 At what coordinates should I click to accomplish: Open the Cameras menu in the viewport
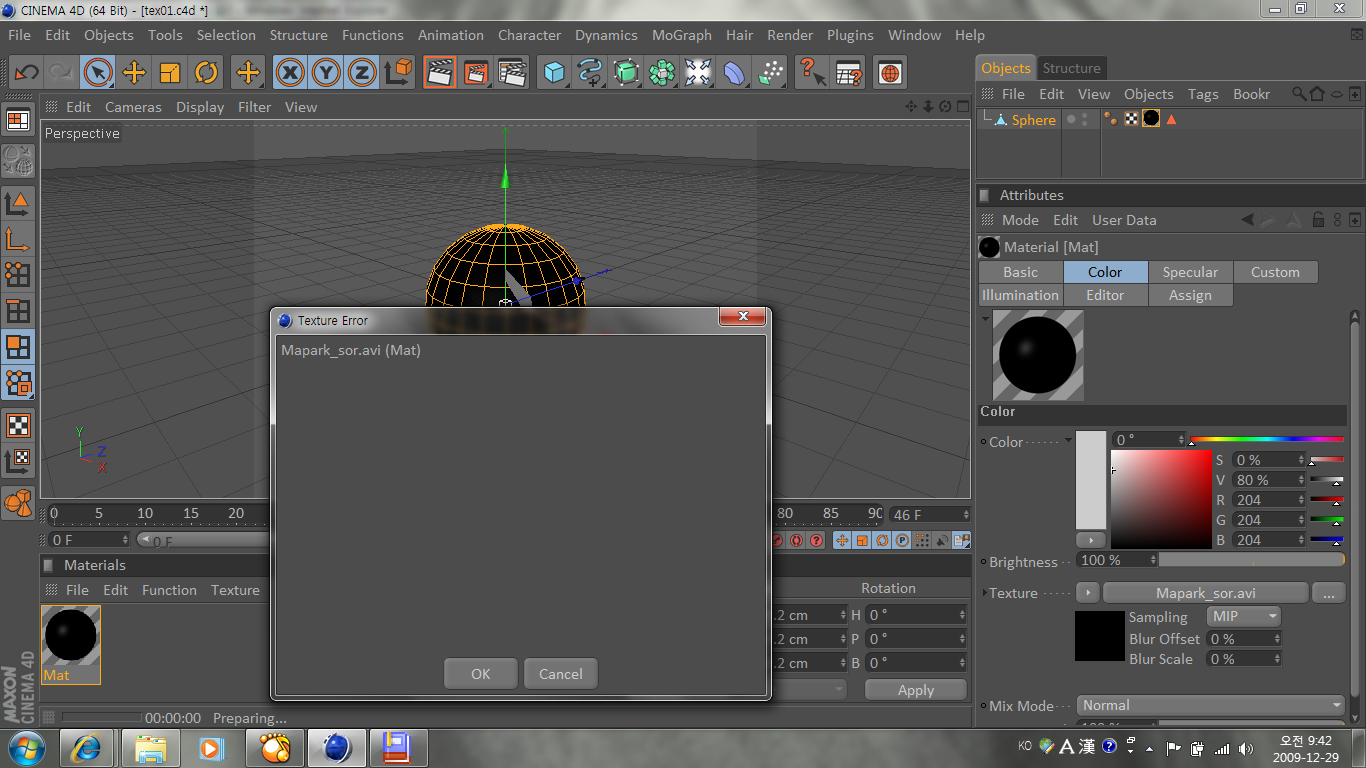tap(133, 107)
